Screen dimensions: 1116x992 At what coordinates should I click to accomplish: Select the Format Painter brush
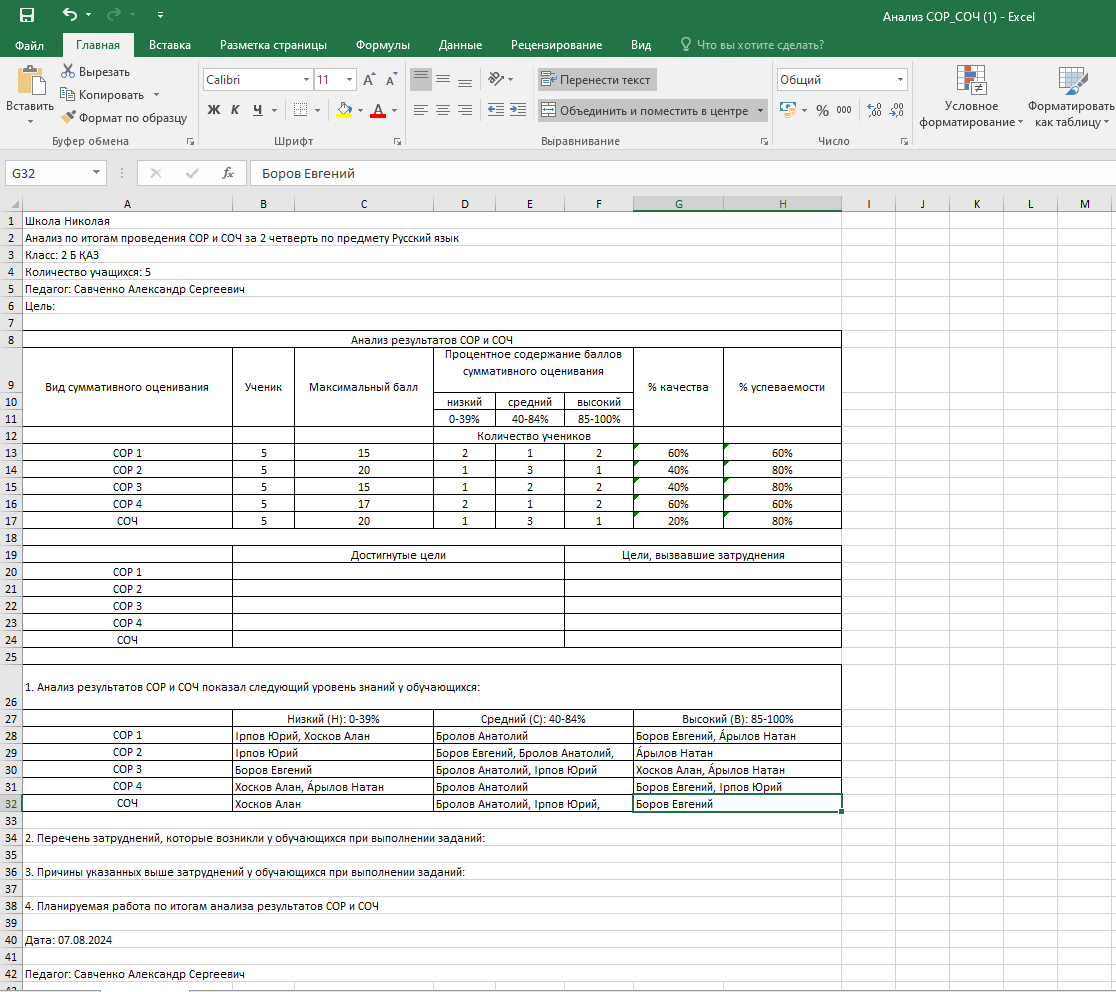[68, 117]
